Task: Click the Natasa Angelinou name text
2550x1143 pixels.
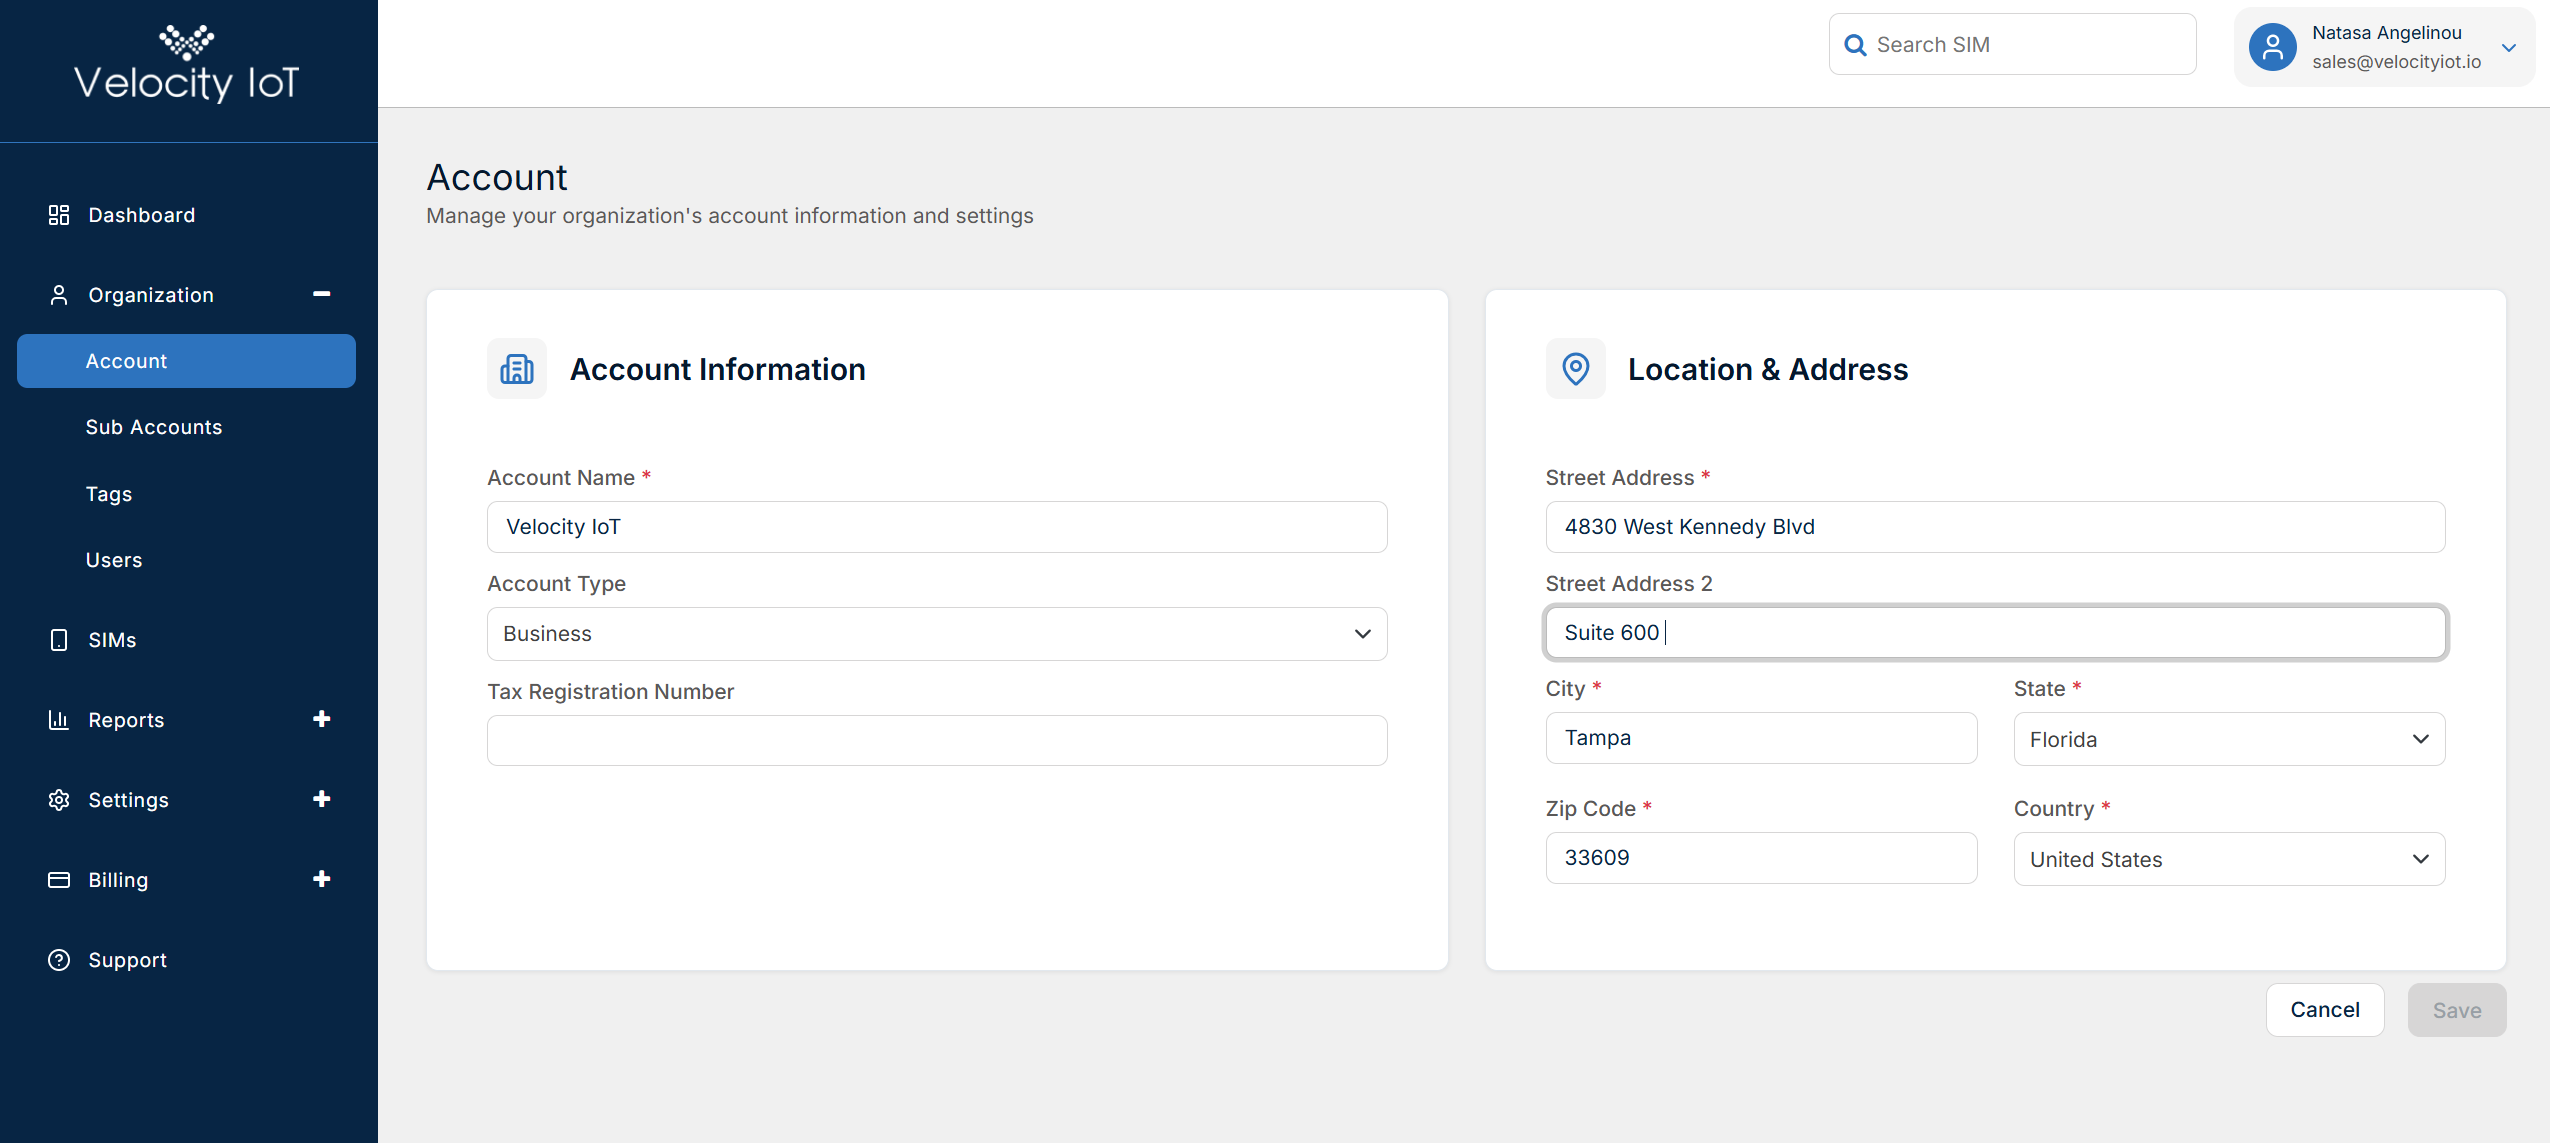Action: coord(2386,33)
